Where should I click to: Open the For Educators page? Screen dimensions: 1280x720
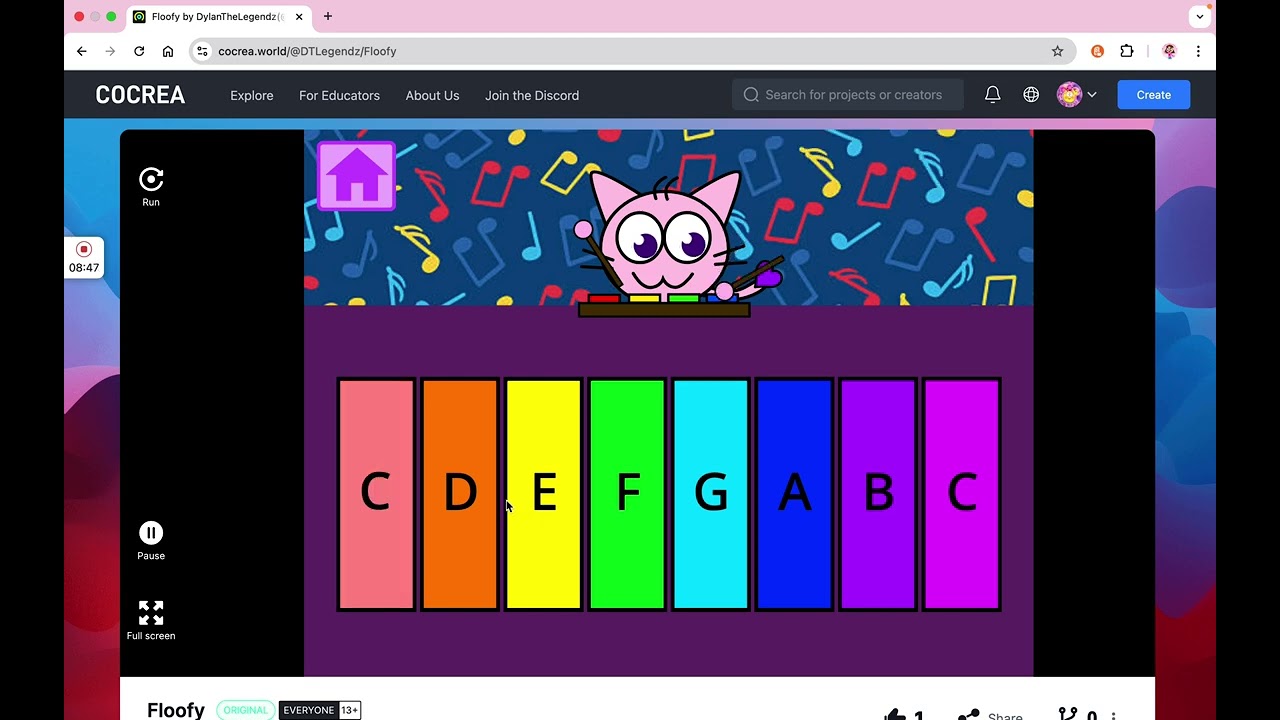click(339, 95)
